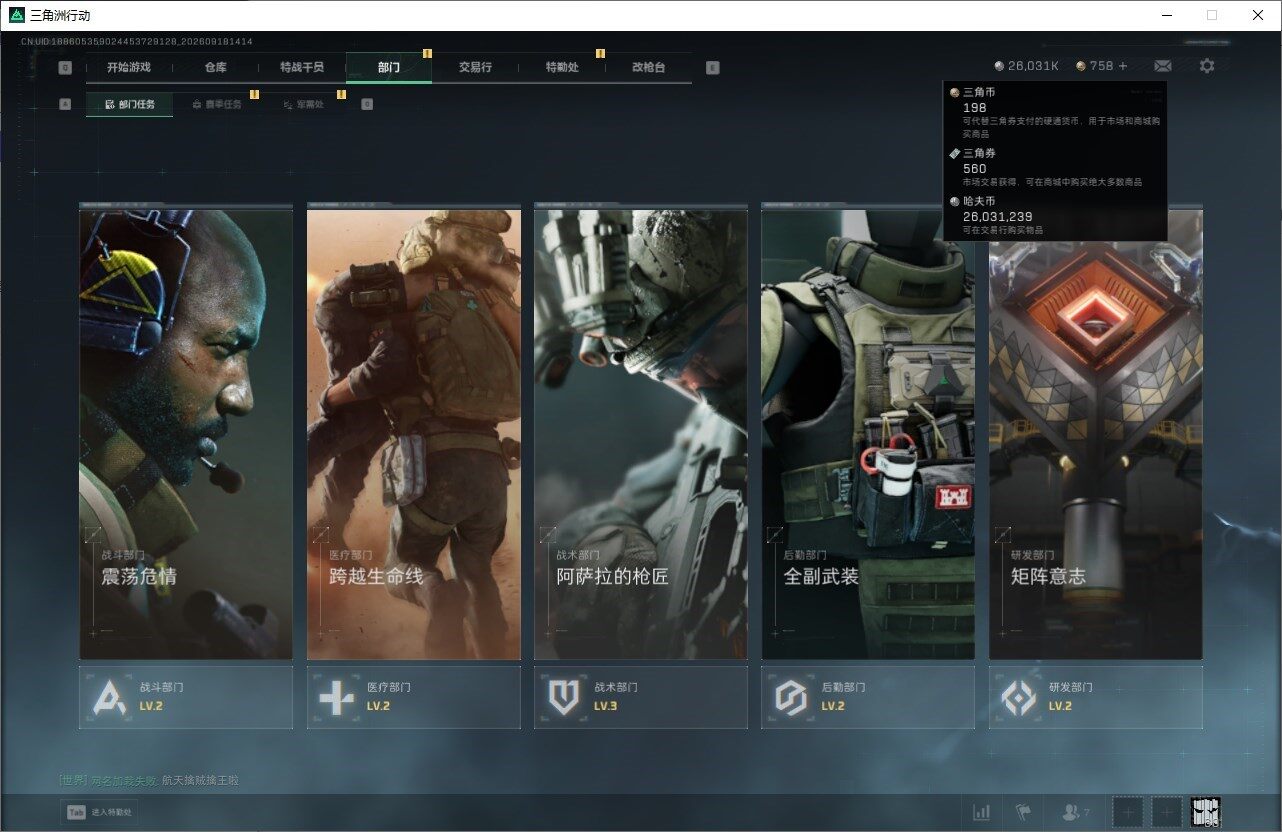Click the world chat message line
This screenshot has height=832, width=1282.
click(149, 780)
